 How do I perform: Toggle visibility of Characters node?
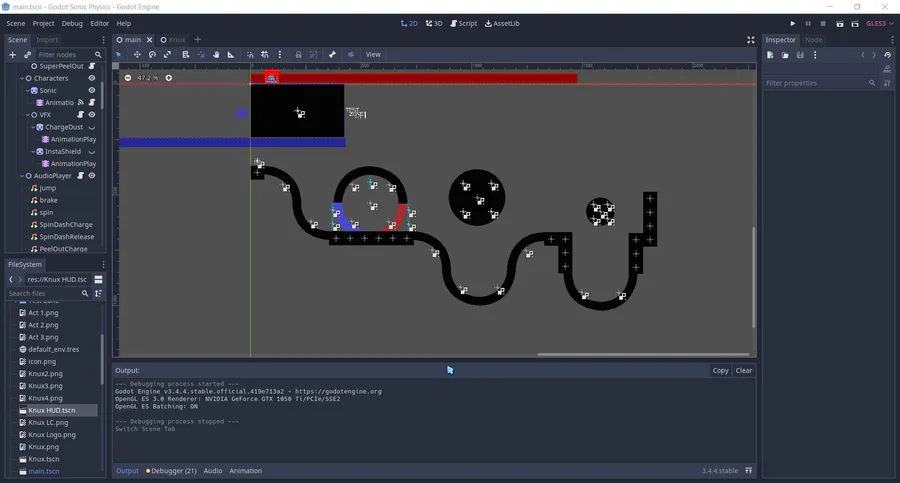pyautogui.click(x=92, y=78)
